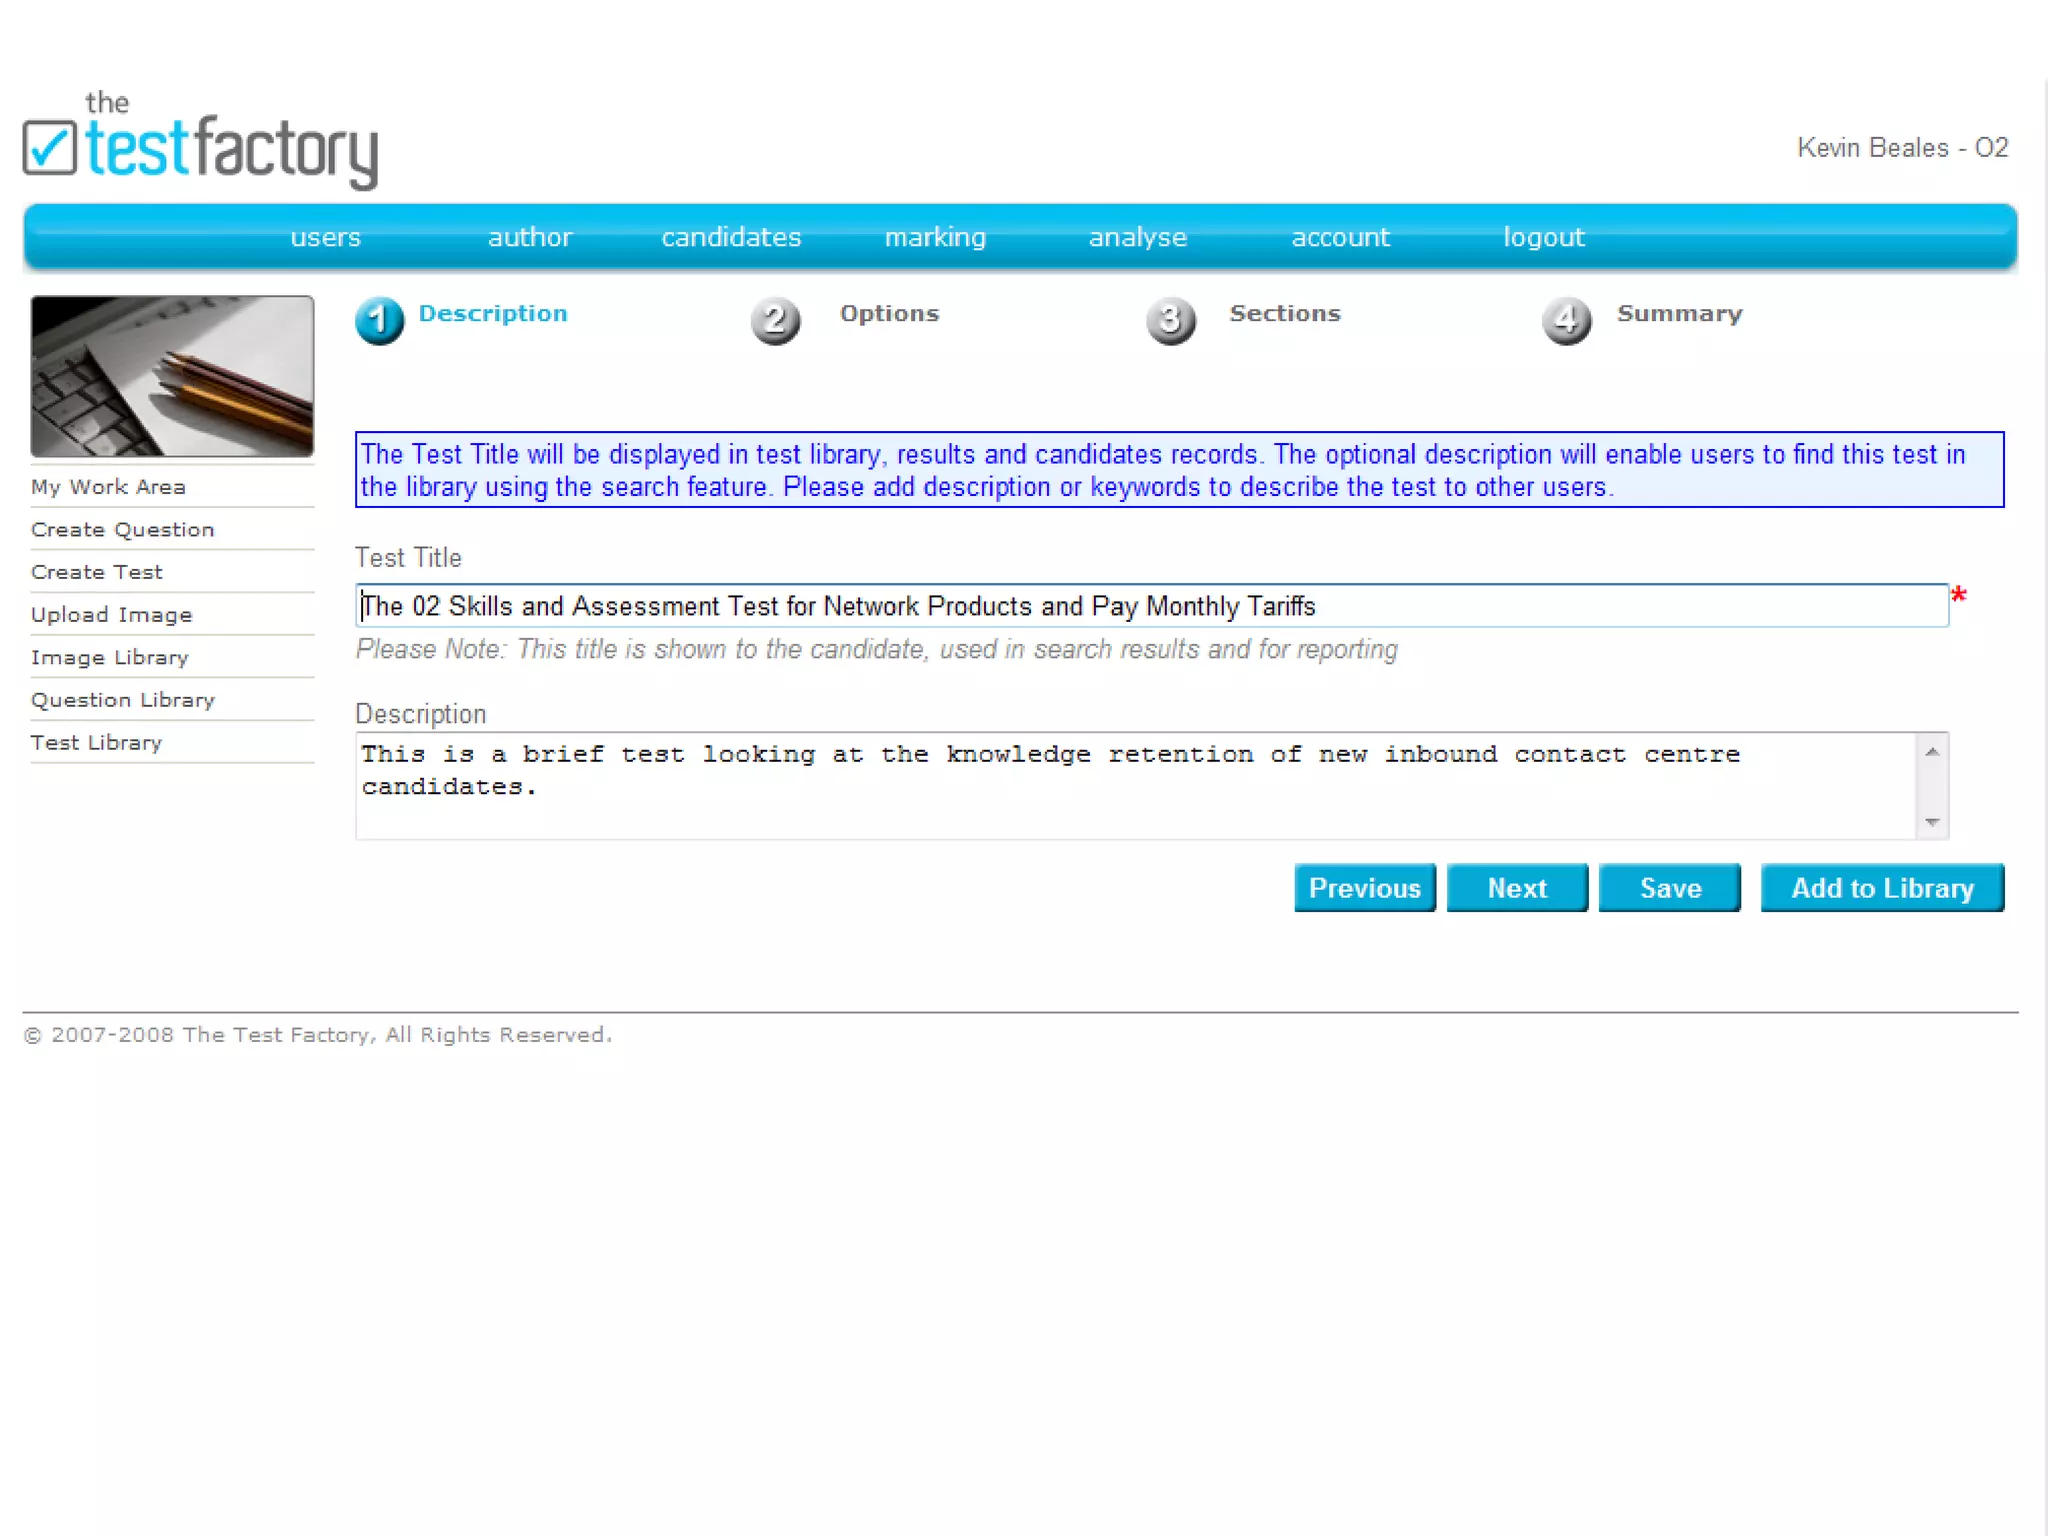Open the author menu
This screenshot has width=2048, height=1536.
(x=529, y=237)
